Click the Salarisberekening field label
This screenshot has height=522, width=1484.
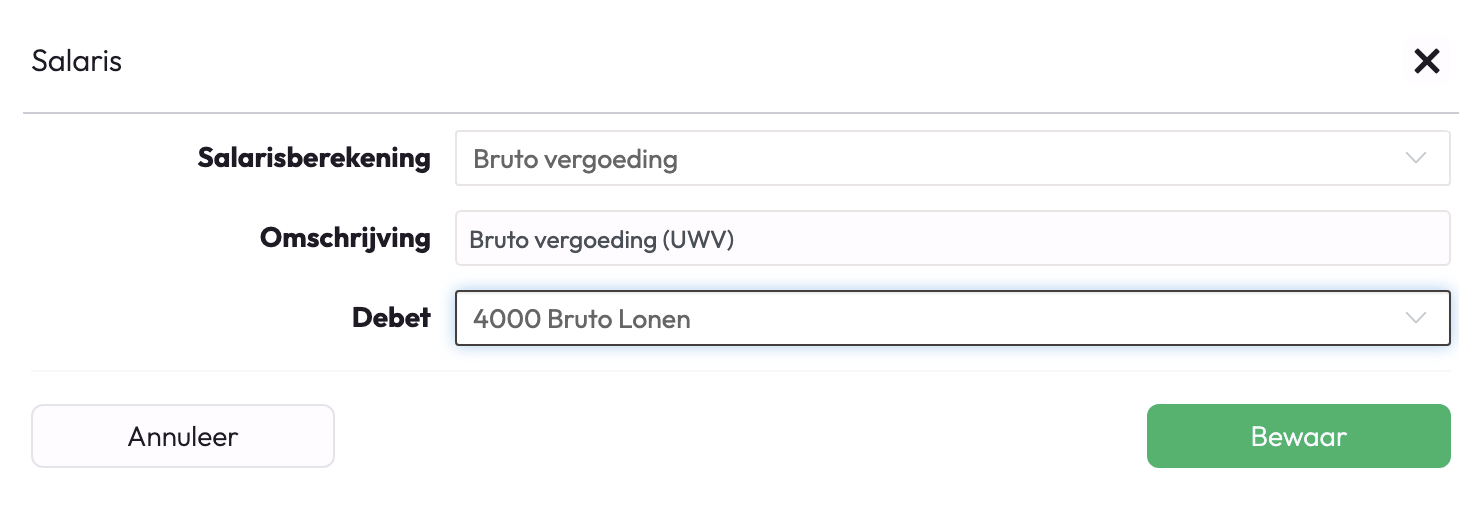click(x=314, y=158)
